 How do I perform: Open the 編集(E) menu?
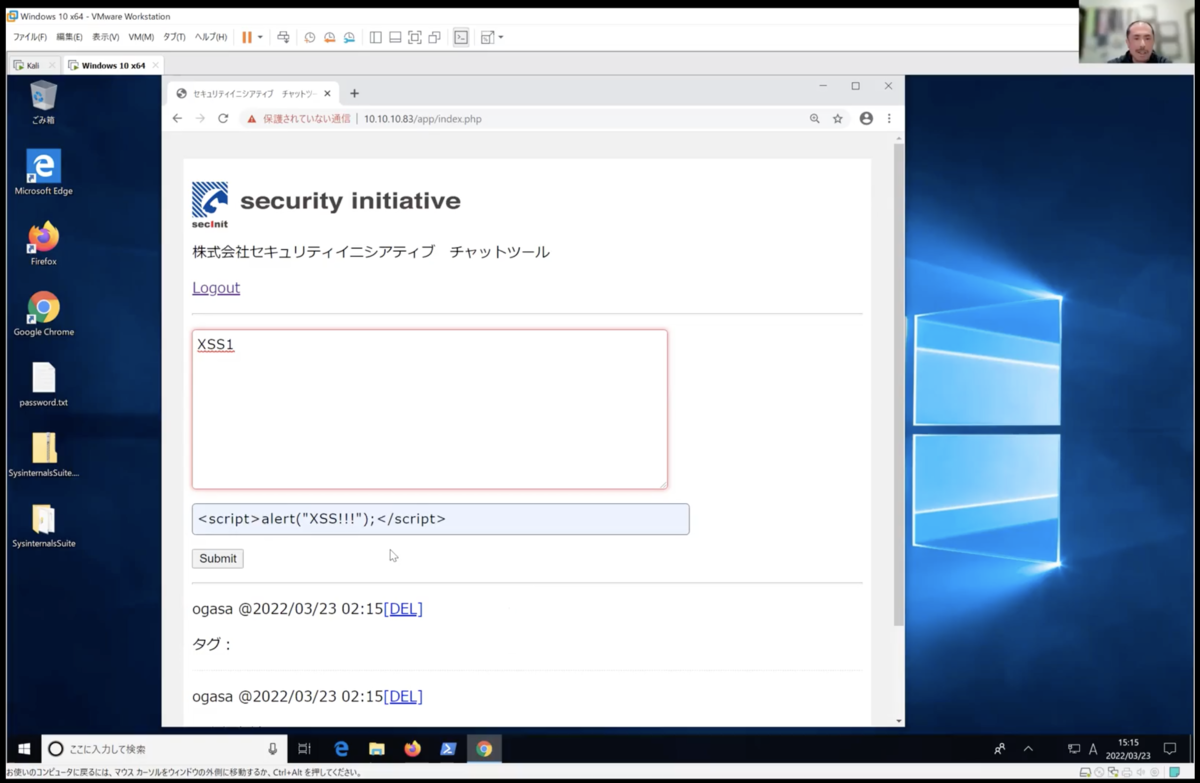(x=69, y=37)
